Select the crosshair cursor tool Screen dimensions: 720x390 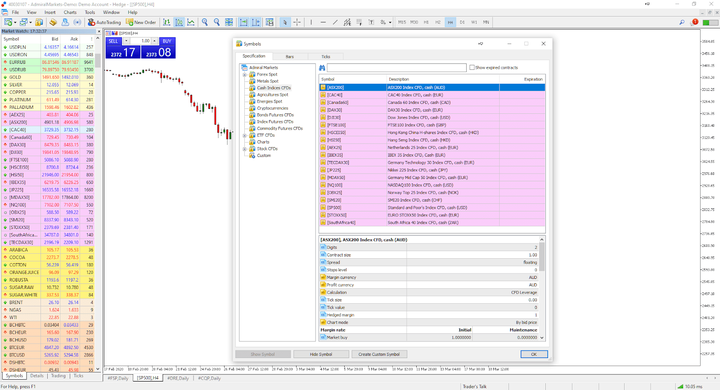coord(297,22)
